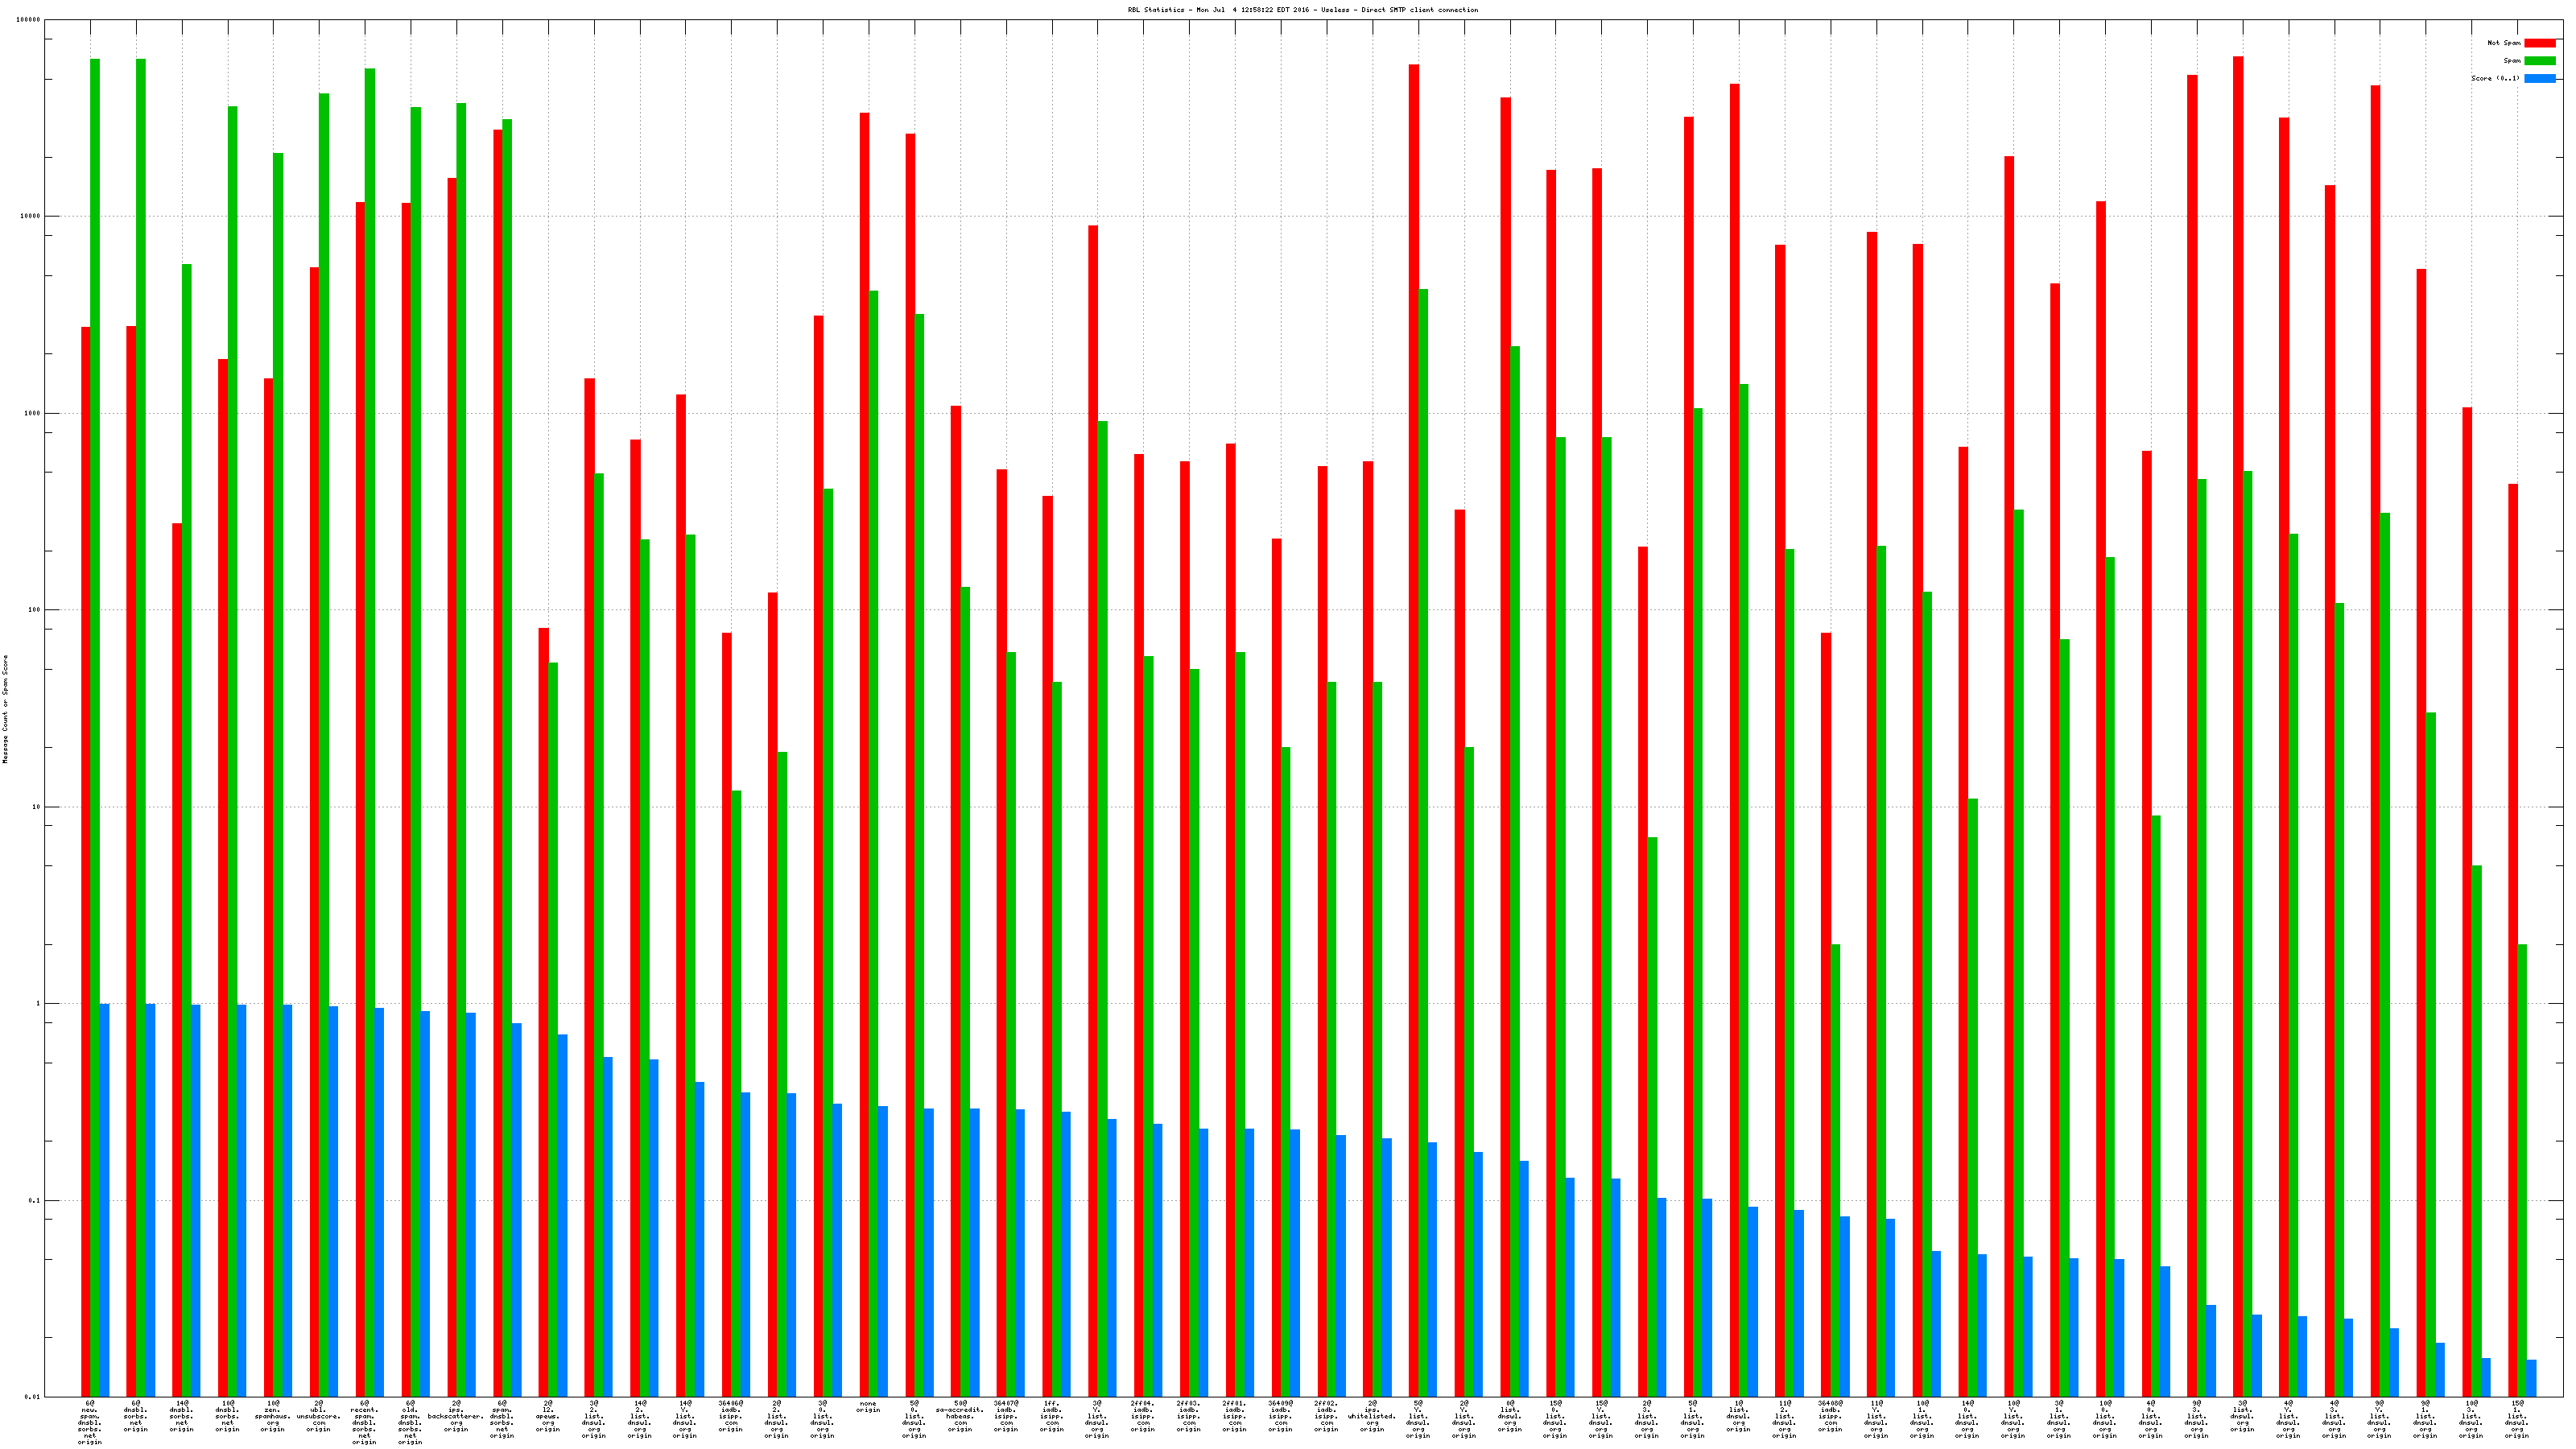Click the "Score (0..1)" legend label
Image resolution: width=2576 pixels, height=1449 pixels.
2495,78
